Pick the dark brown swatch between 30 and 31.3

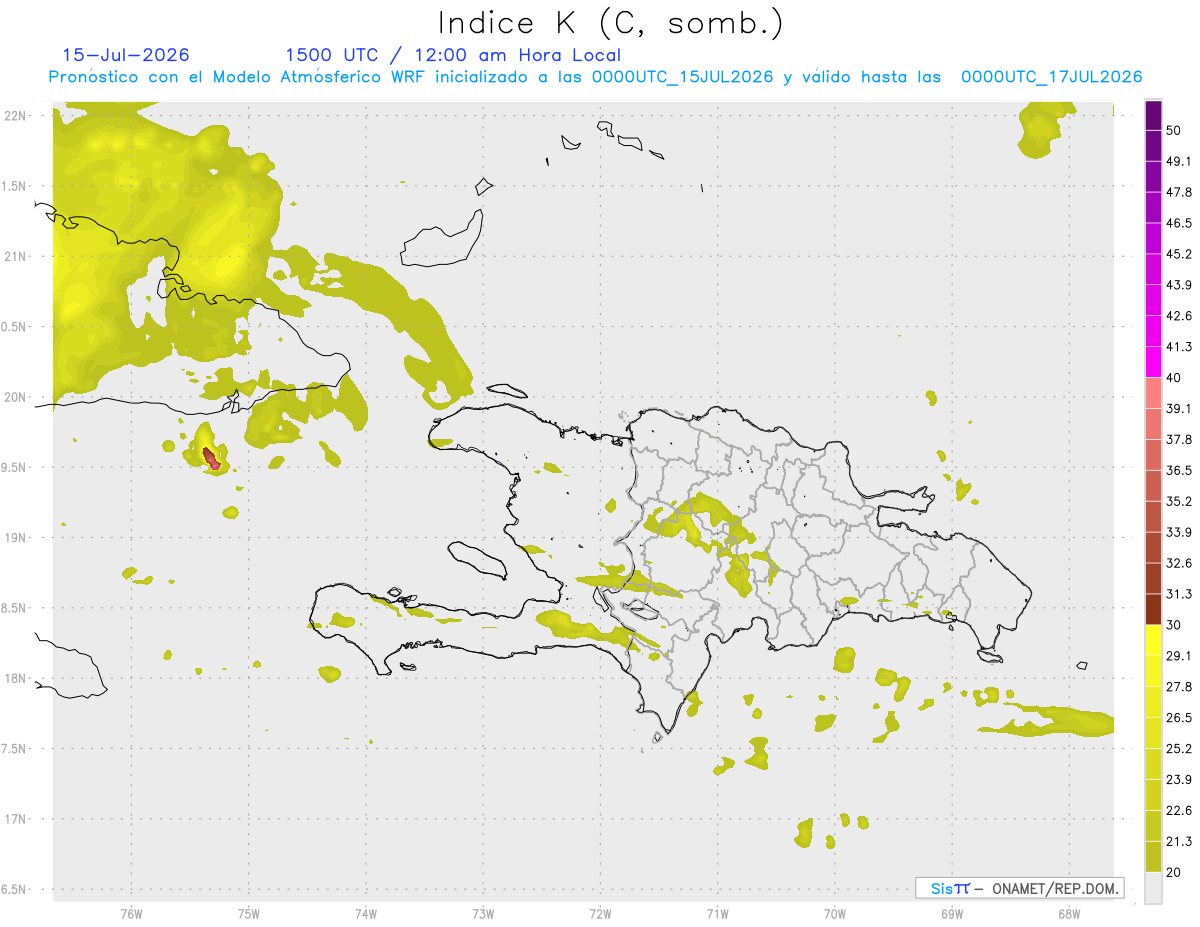(x=1153, y=609)
